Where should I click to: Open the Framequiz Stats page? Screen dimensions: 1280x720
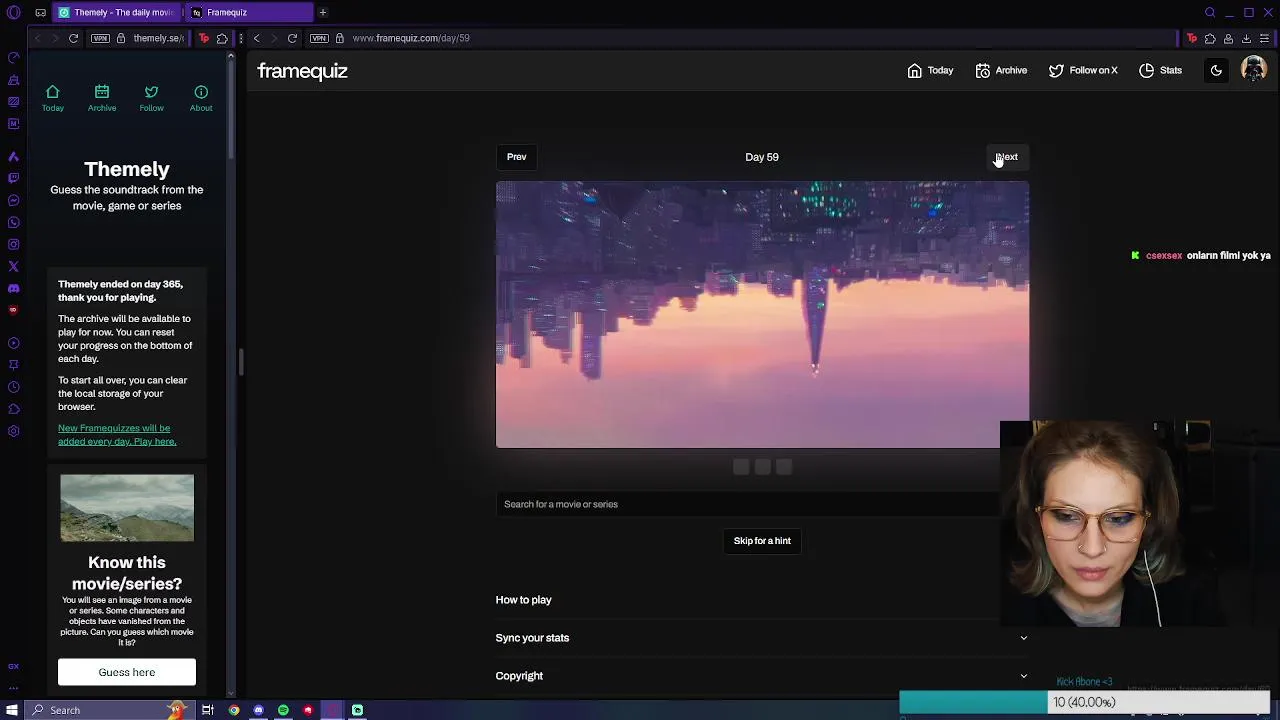point(1160,70)
